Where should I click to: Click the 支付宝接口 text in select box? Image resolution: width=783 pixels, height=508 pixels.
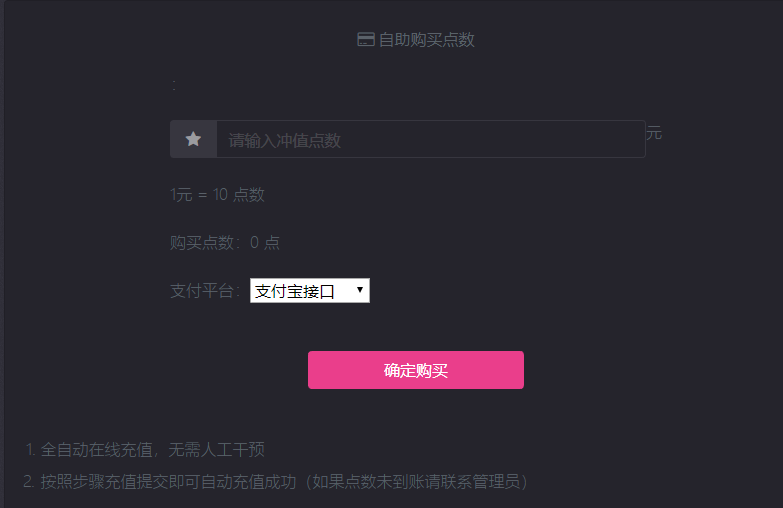tap(295, 291)
